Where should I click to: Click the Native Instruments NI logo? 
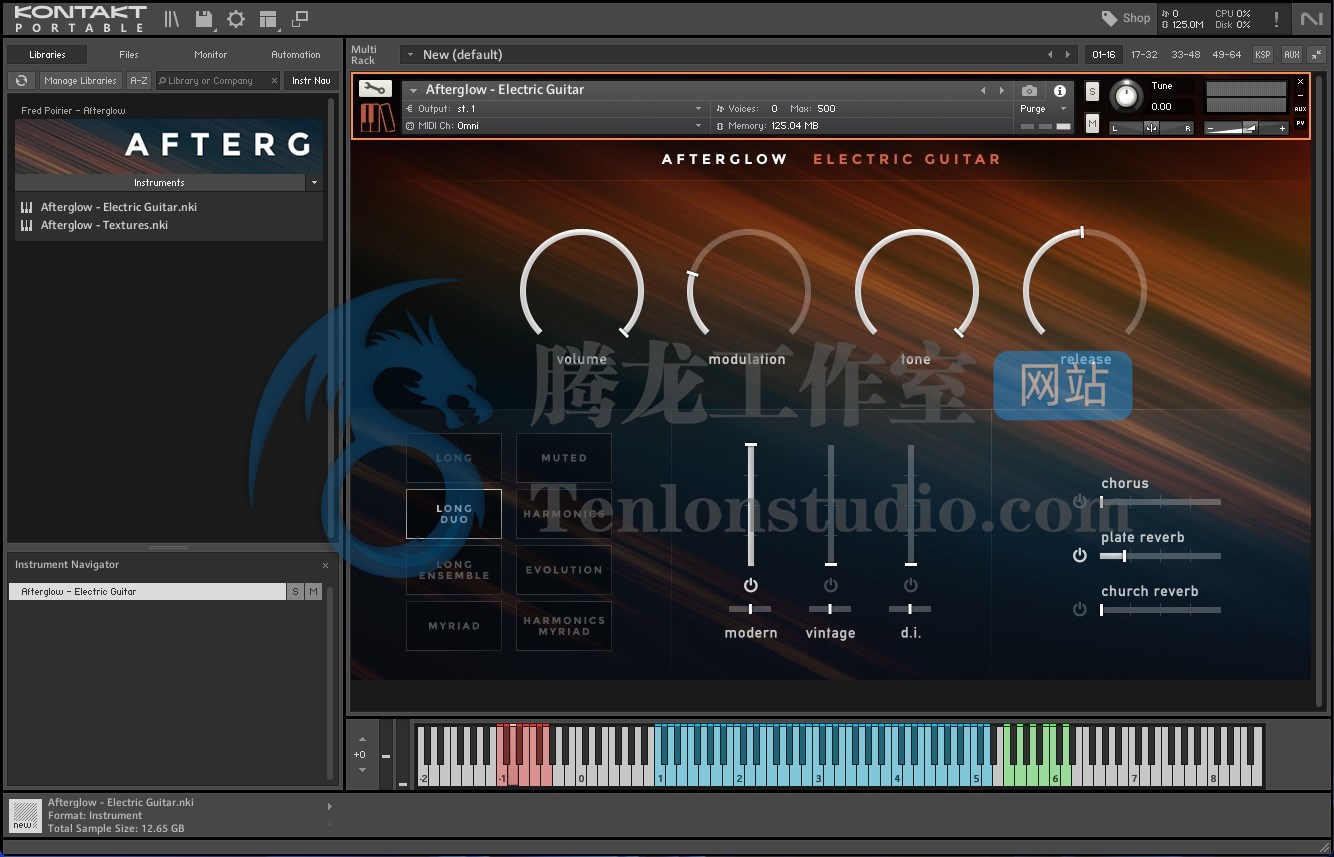coord(1311,19)
